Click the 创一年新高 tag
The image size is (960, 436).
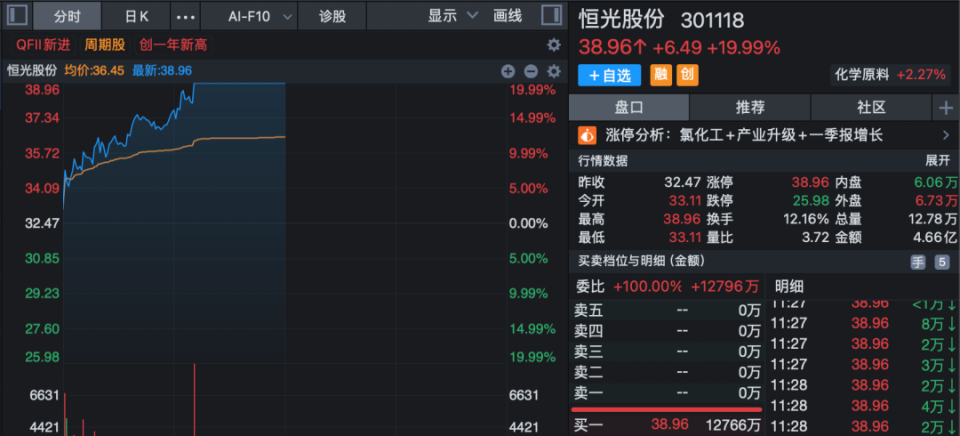point(173,45)
